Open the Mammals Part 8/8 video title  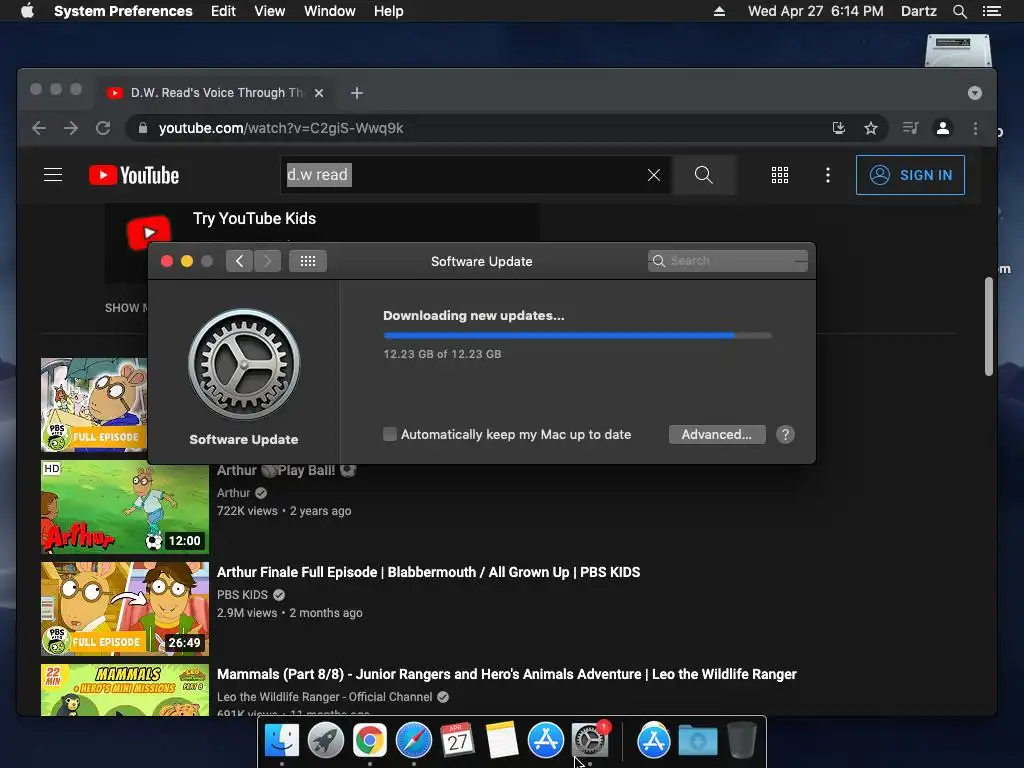pos(507,674)
